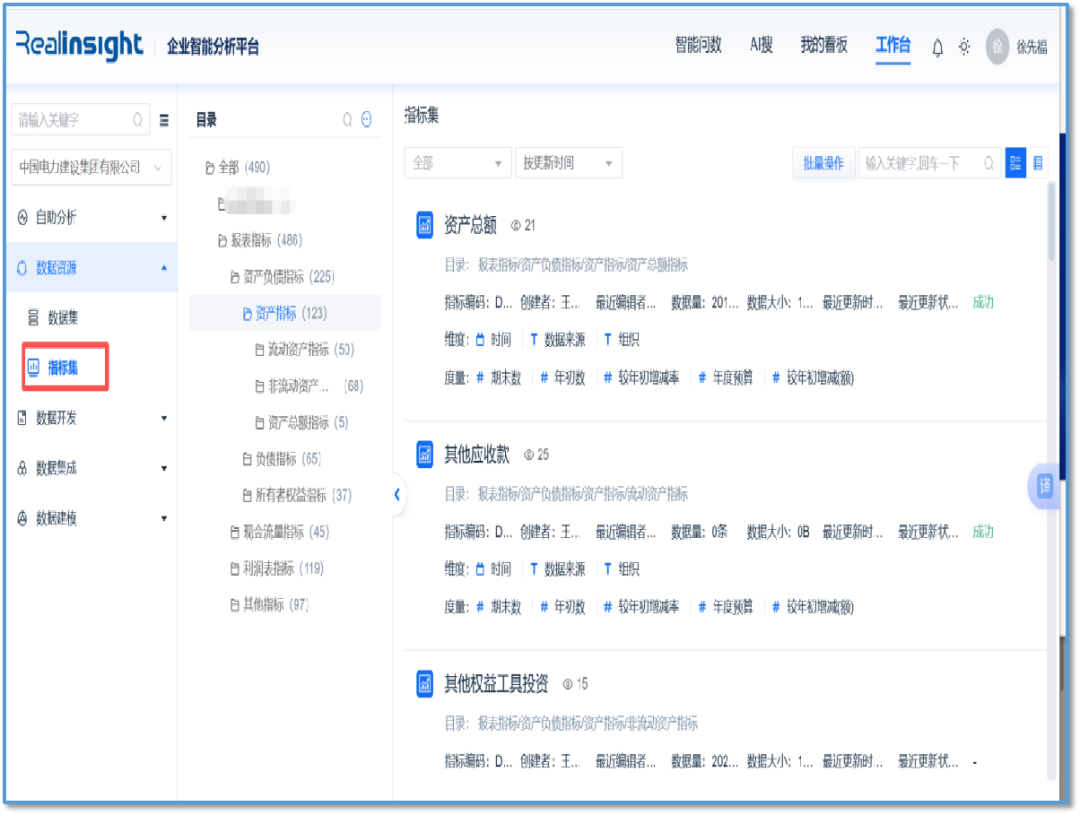Image resolution: width=1080 pixels, height=815 pixels.
Task: Click the view count icon beside 资产总额
Action: click(x=515, y=225)
